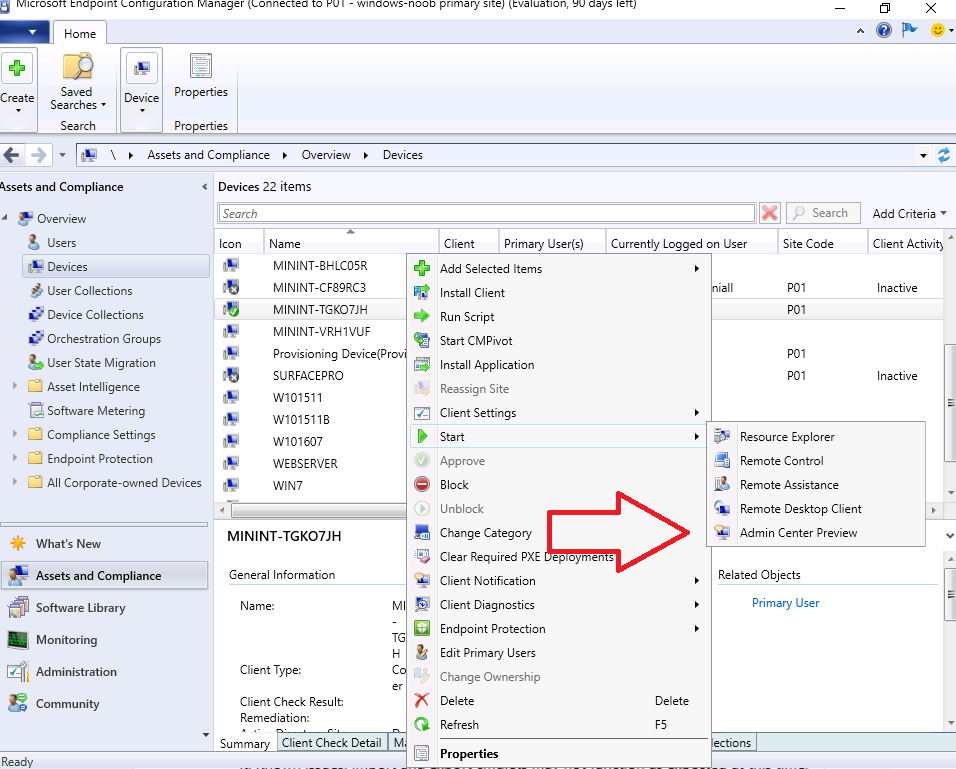Image resolution: width=956 pixels, height=769 pixels.
Task: Click icon next to Admin Center Preview
Action: coord(722,532)
